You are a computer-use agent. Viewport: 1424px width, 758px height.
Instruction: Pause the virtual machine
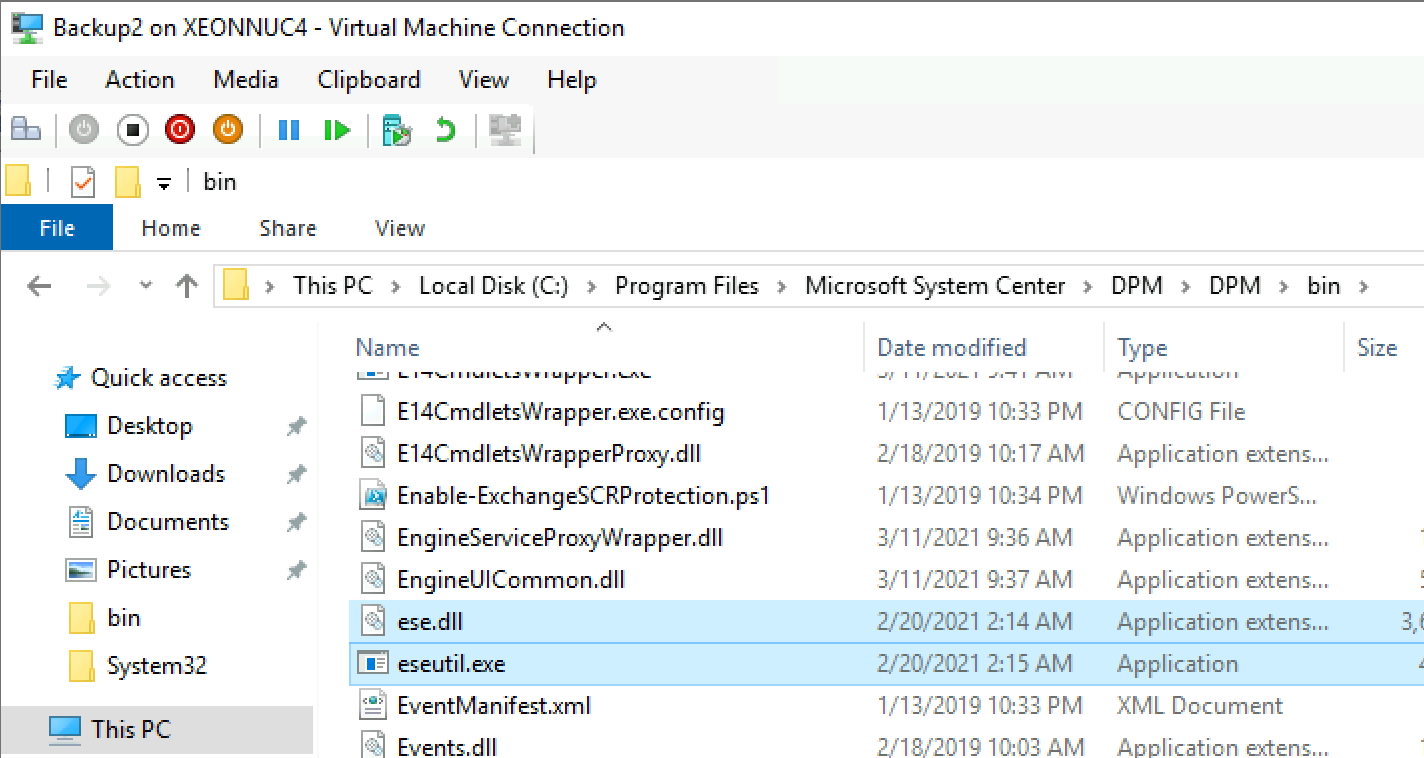tap(289, 130)
